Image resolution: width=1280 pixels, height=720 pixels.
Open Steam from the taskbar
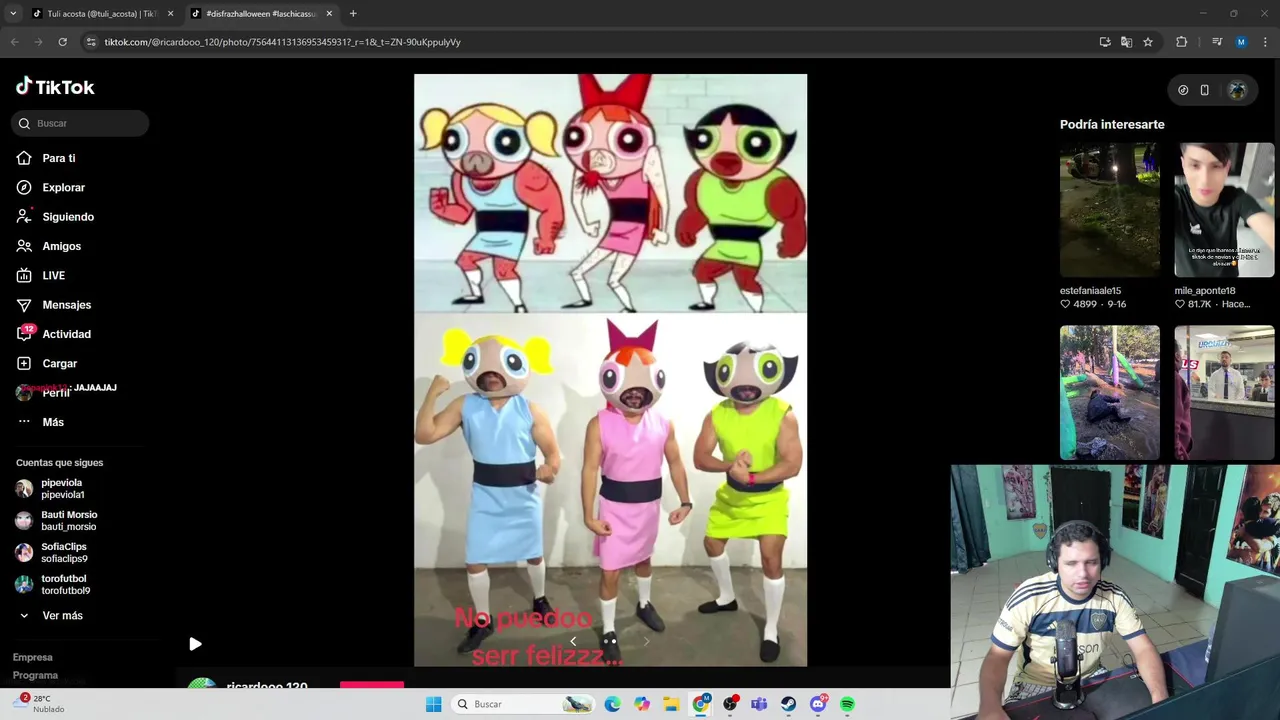789,704
